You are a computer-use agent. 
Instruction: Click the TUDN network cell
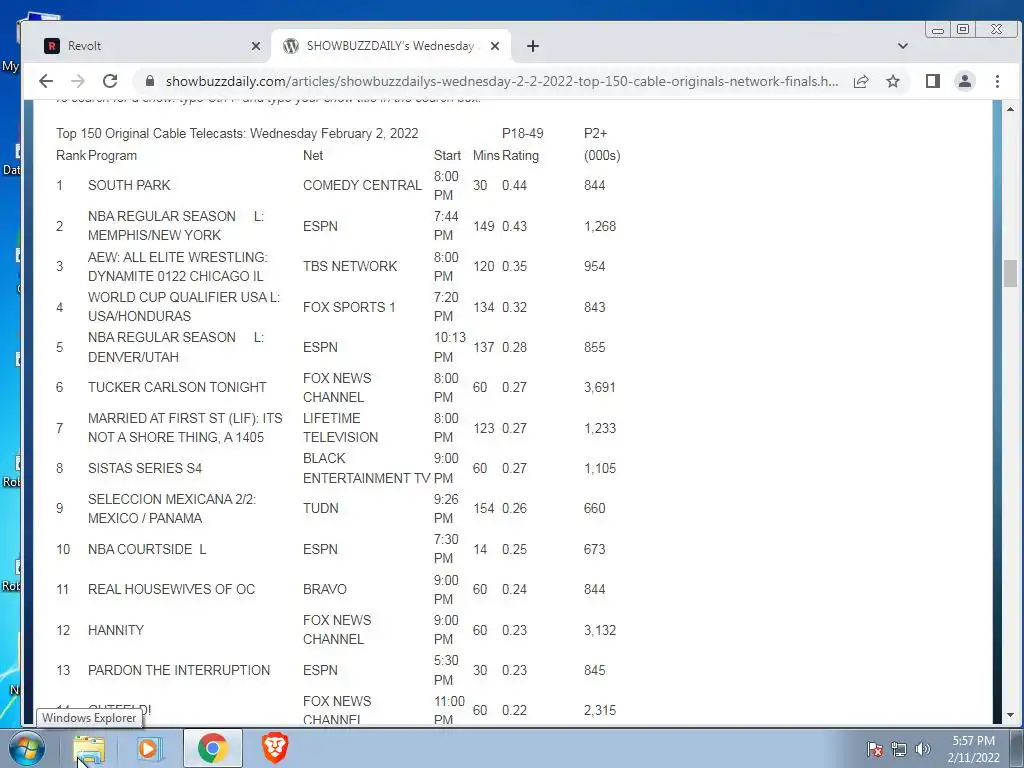321,508
